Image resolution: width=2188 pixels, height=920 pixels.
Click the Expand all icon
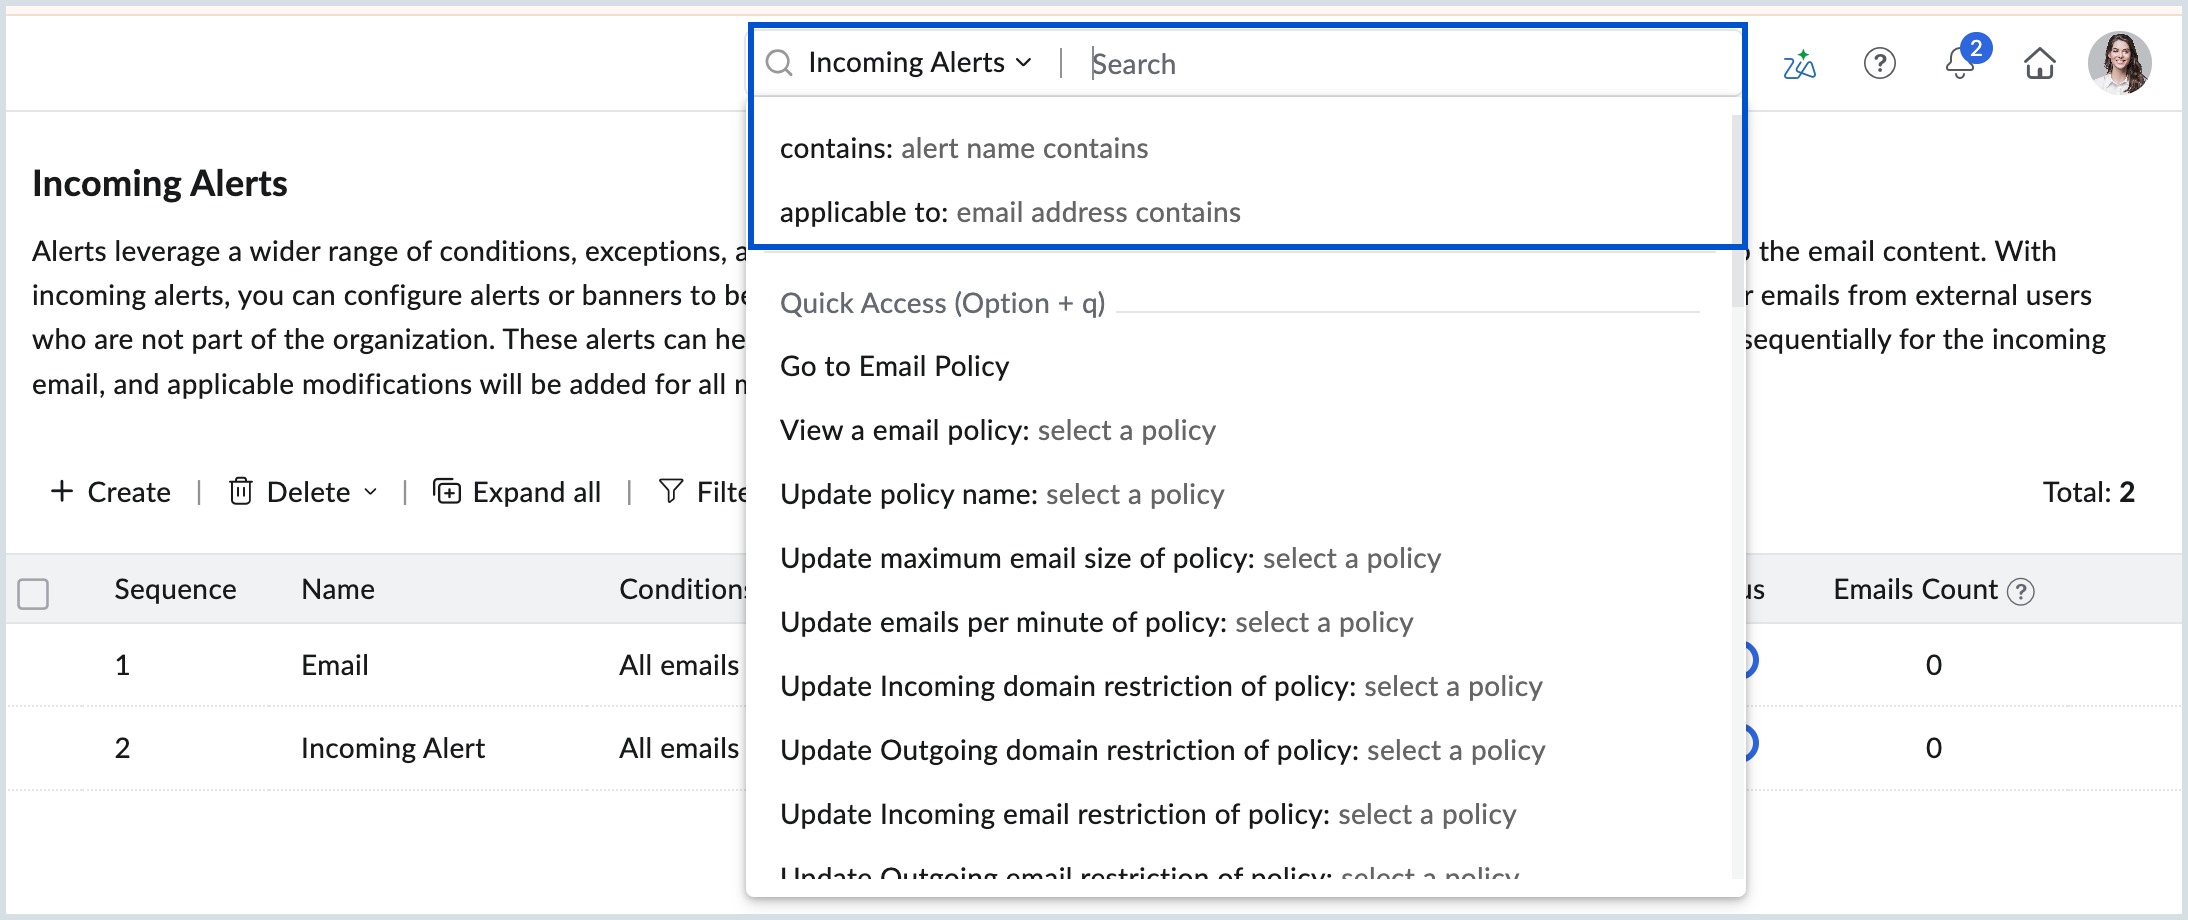447,491
